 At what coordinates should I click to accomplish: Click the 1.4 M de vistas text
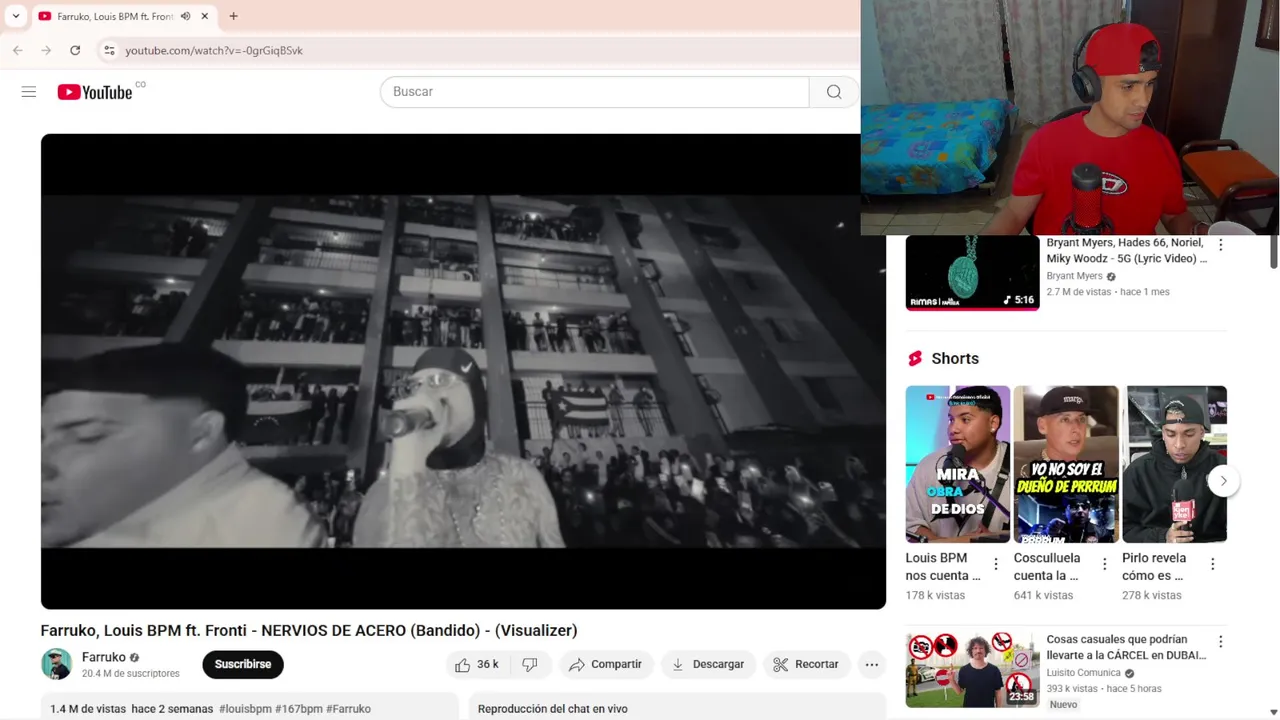(88, 709)
